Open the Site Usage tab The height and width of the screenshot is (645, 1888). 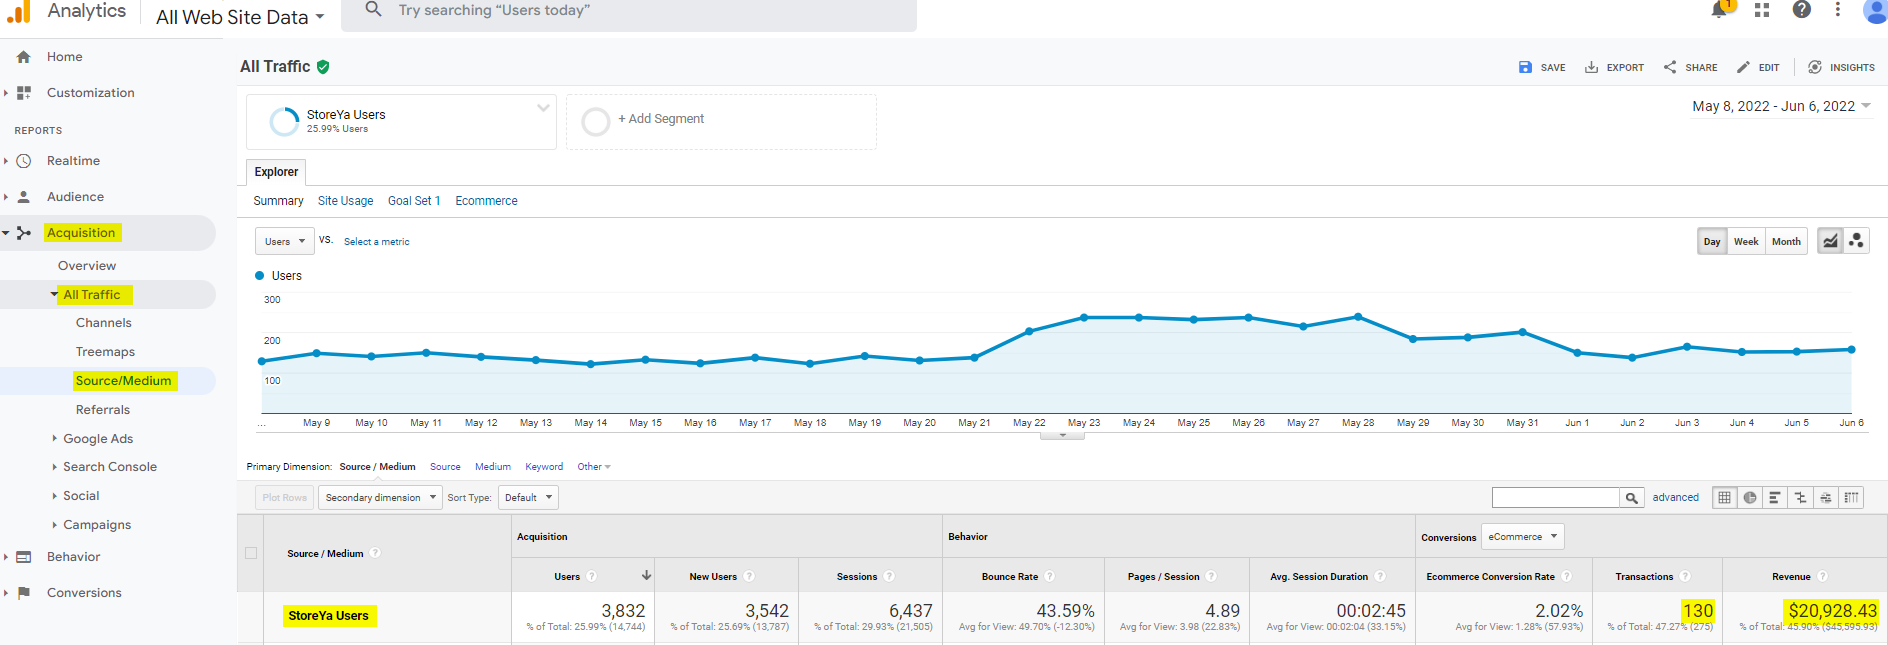tap(345, 201)
